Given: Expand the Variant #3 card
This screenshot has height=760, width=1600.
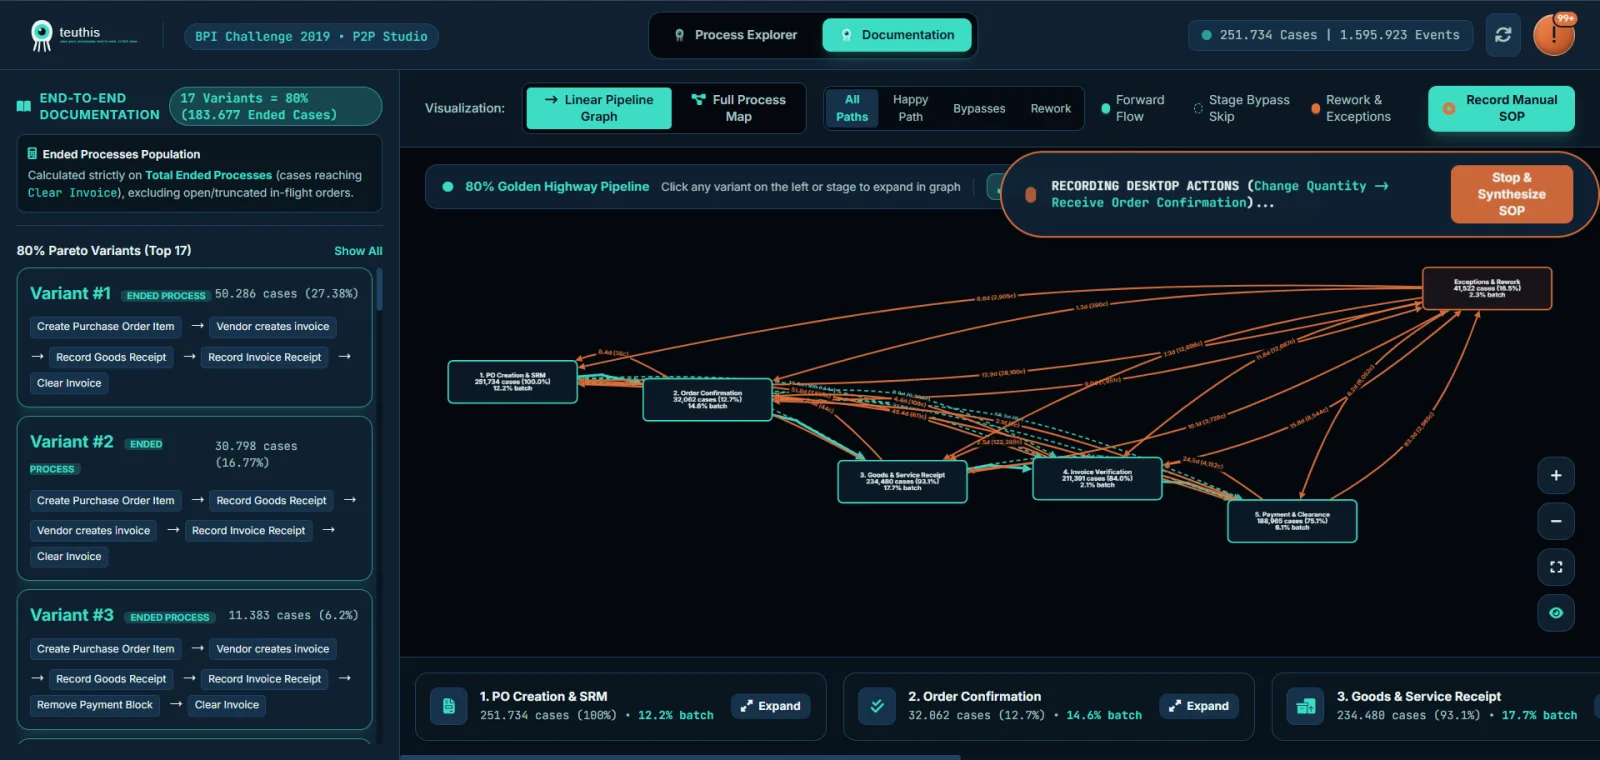Looking at the screenshot, I should click(x=195, y=660).
